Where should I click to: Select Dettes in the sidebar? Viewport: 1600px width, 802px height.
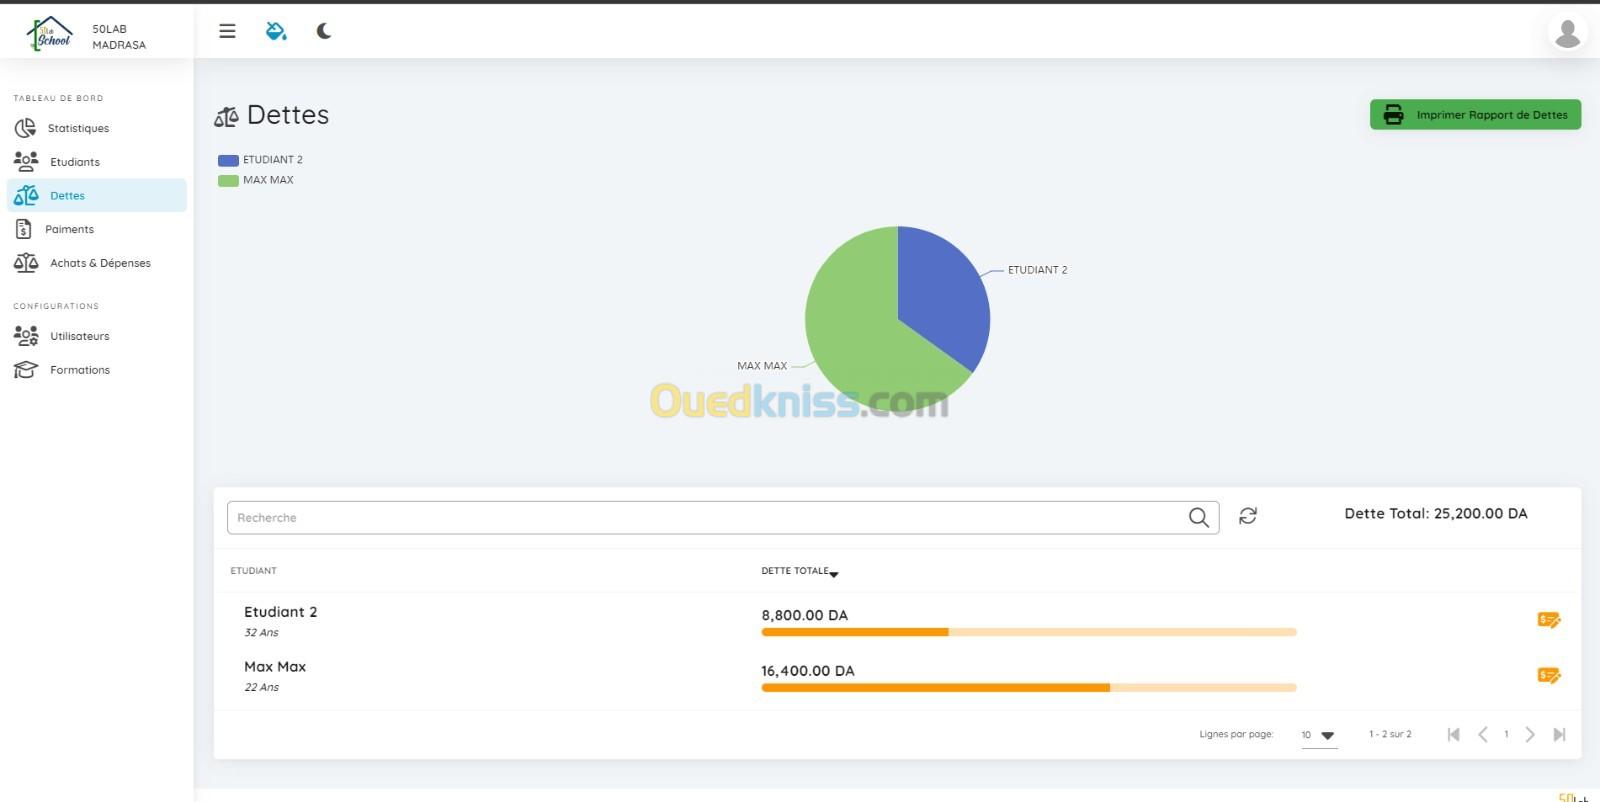click(x=97, y=195)
